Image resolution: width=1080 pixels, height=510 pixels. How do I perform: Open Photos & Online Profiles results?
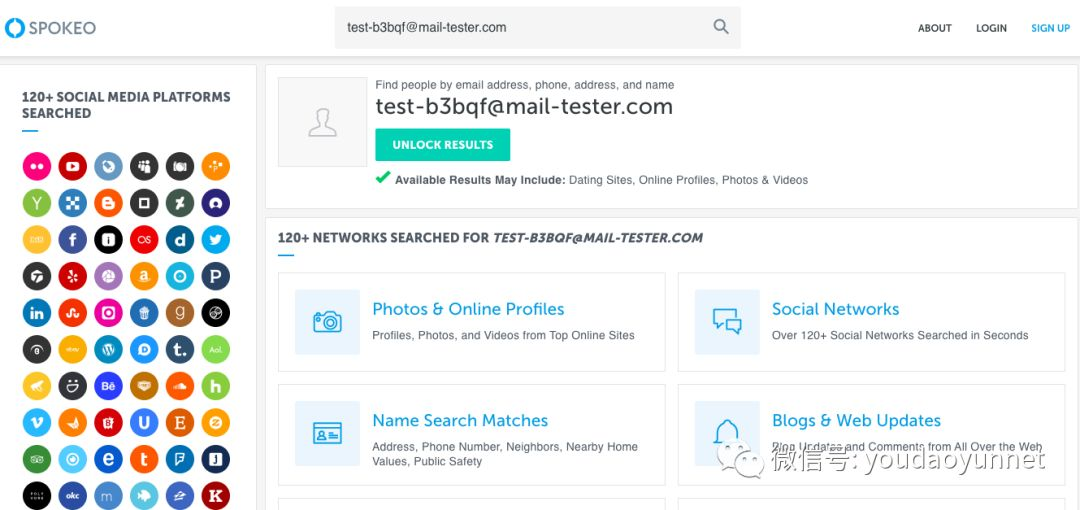472,322
